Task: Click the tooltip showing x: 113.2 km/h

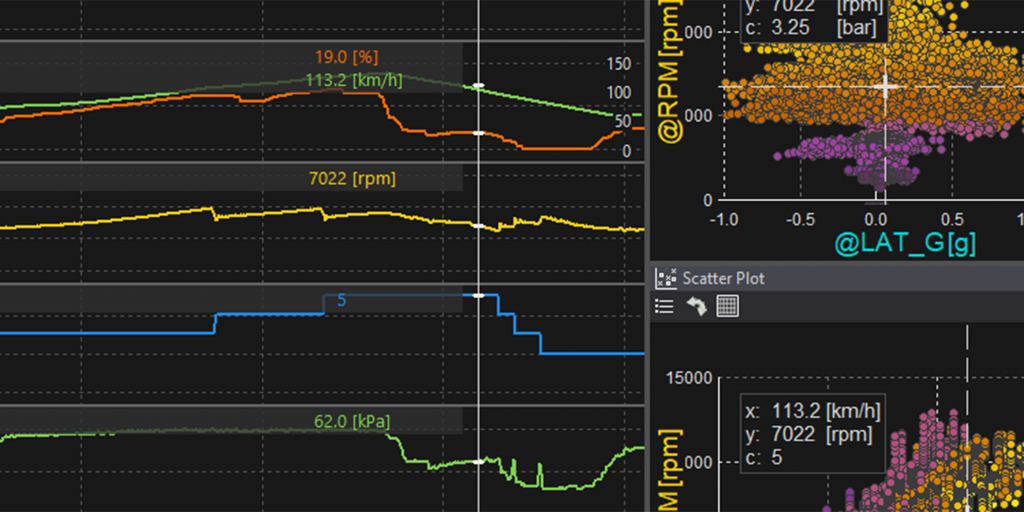Action: pyautogui.click(x=812, y=433)
